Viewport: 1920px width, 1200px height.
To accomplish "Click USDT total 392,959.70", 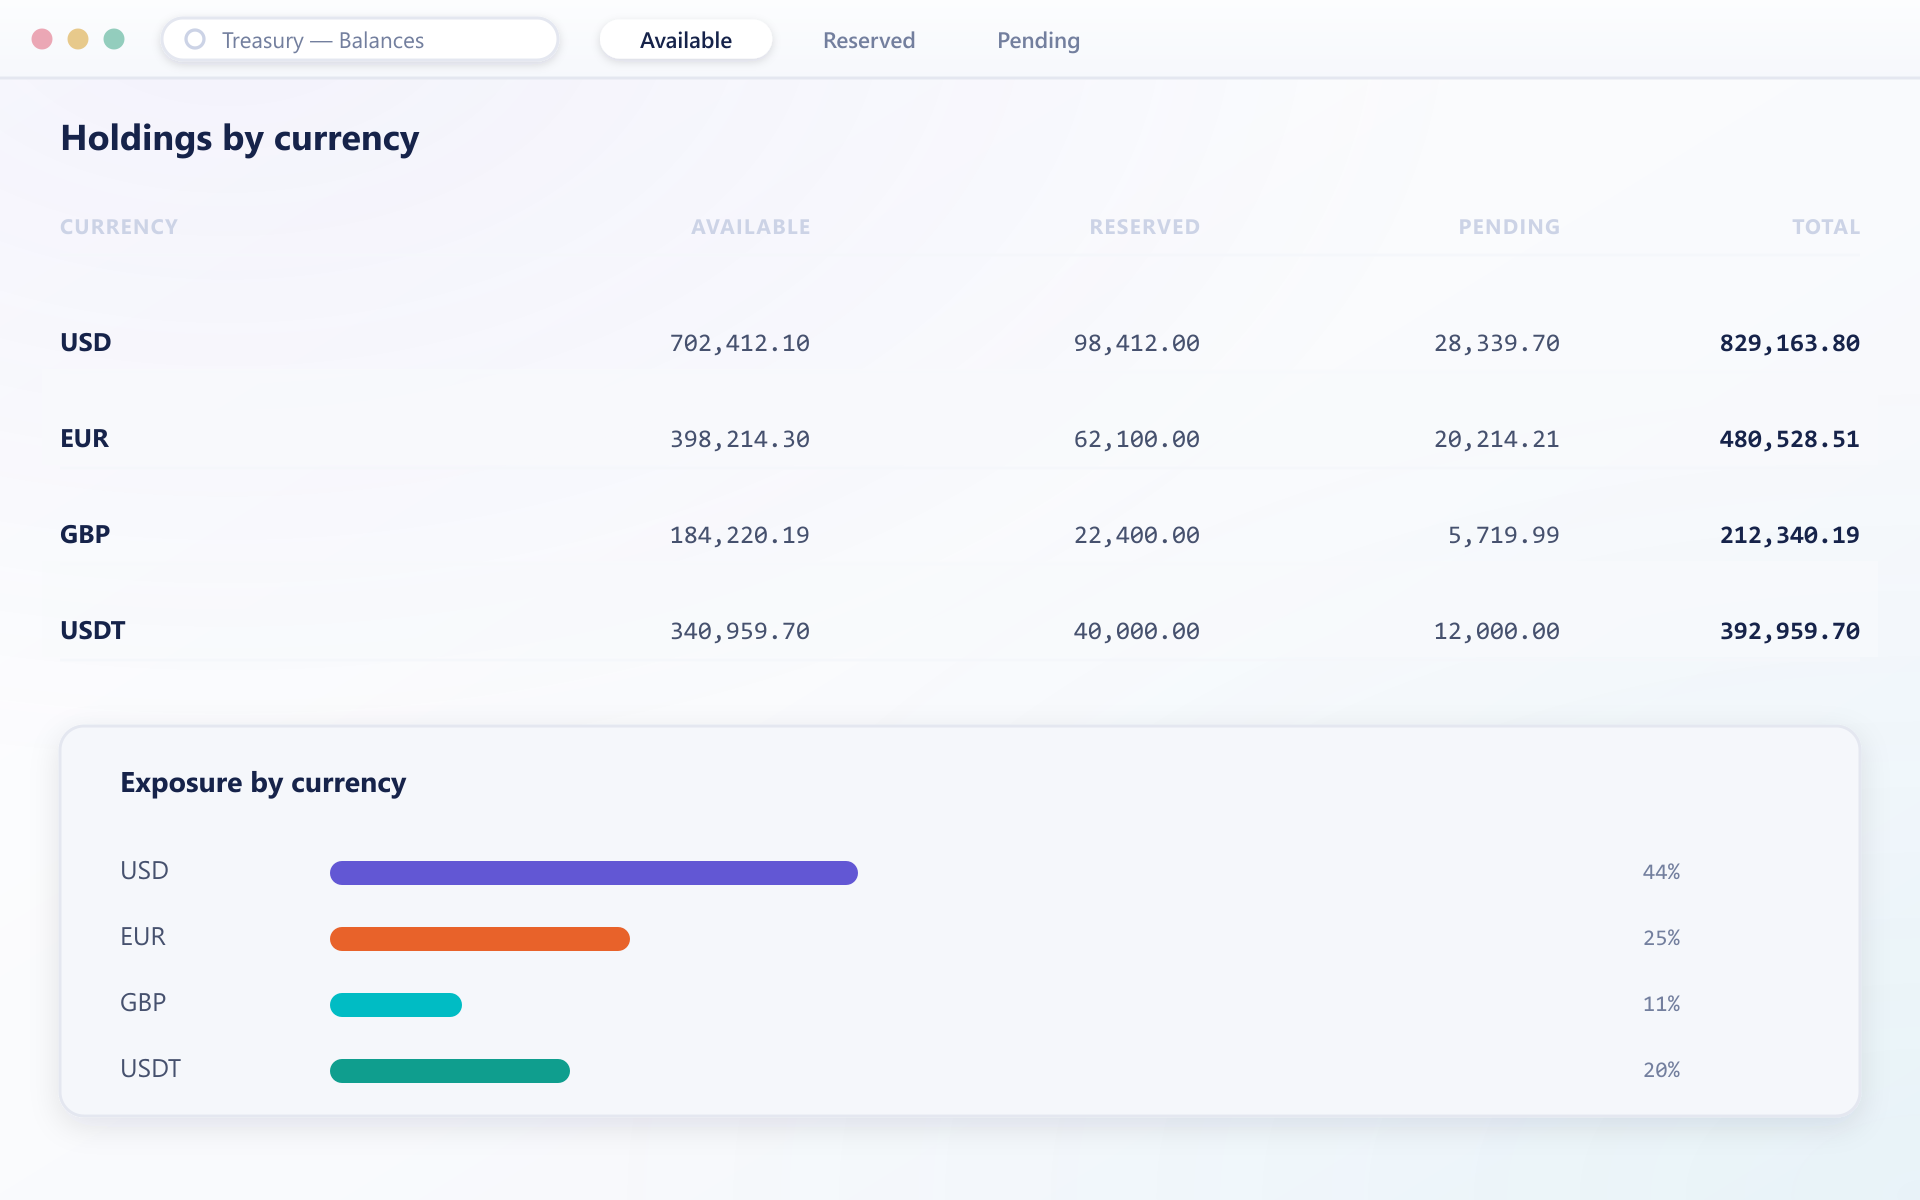I will pos(1790,631).
